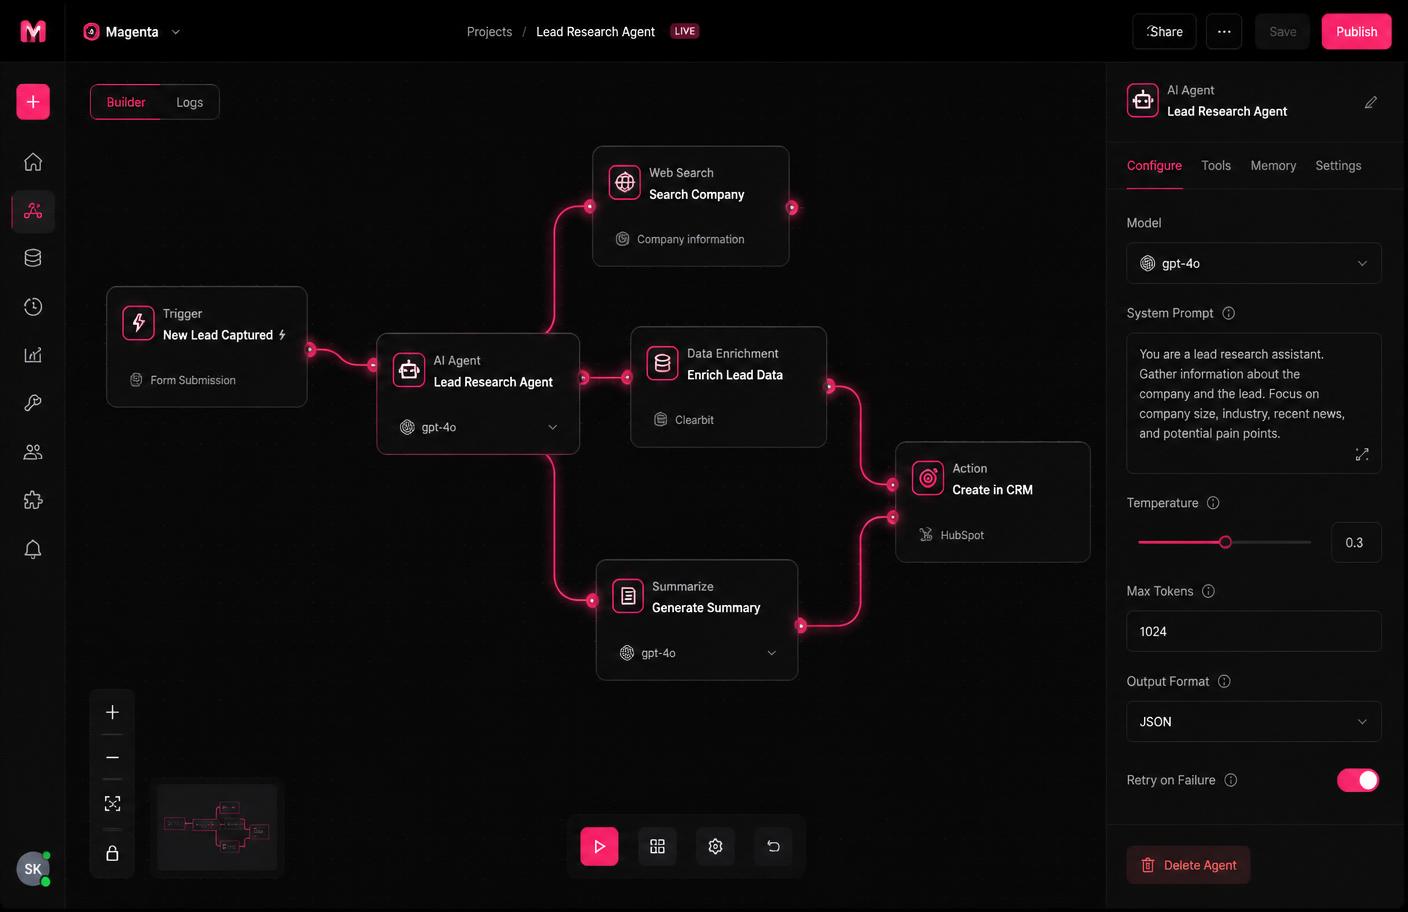Image resolution: width=1408 pixels, height=912 pixels.
Task: Open the more options ellipsis menu
Action: (1224, 32)
